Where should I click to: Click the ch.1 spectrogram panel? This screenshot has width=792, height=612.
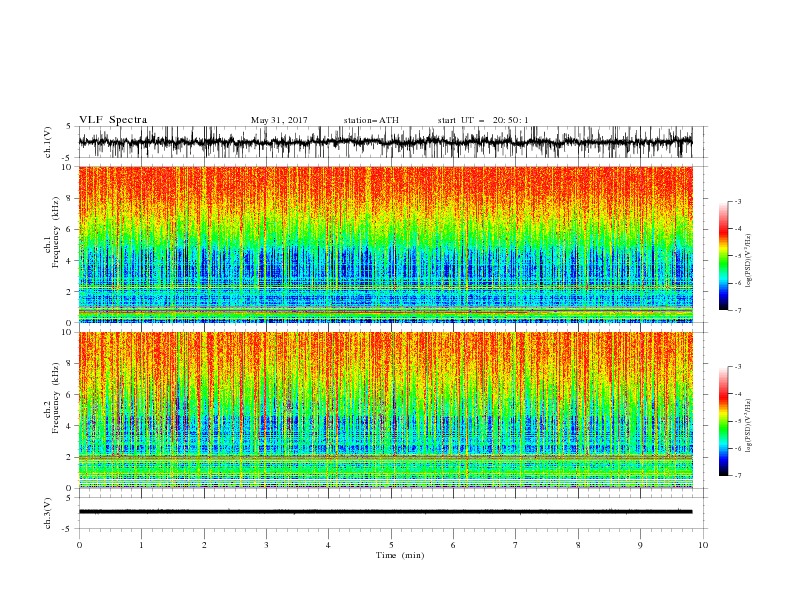click(x=385, y=244)
